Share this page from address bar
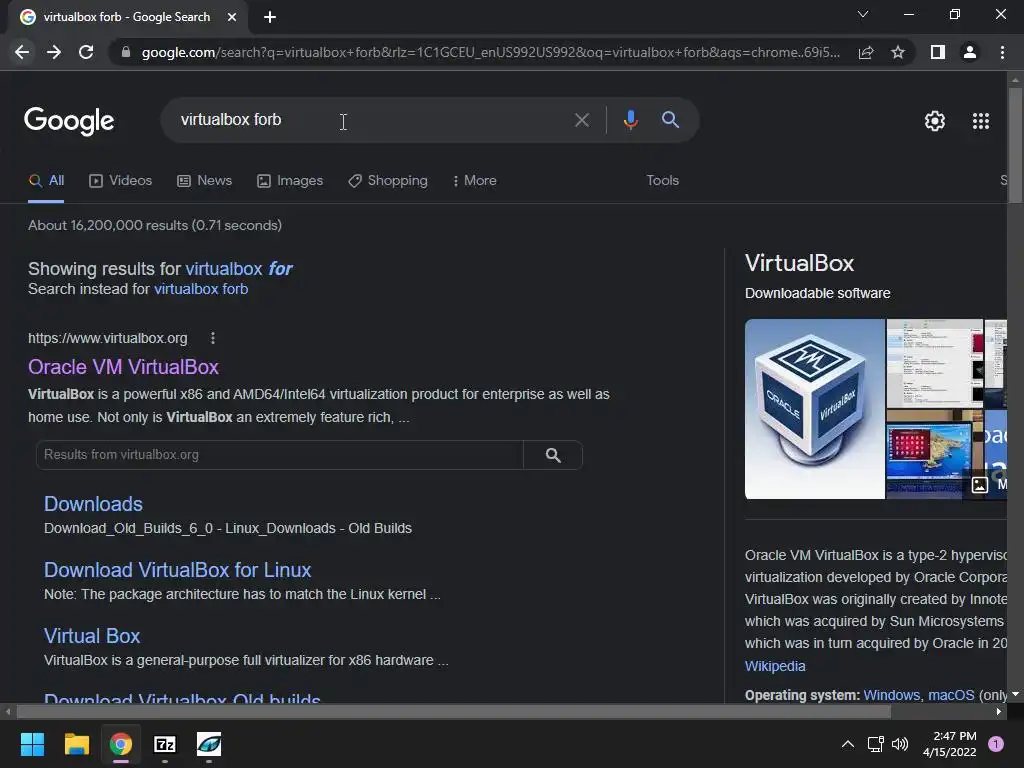 pyautogui.click(x=866, y=52)
